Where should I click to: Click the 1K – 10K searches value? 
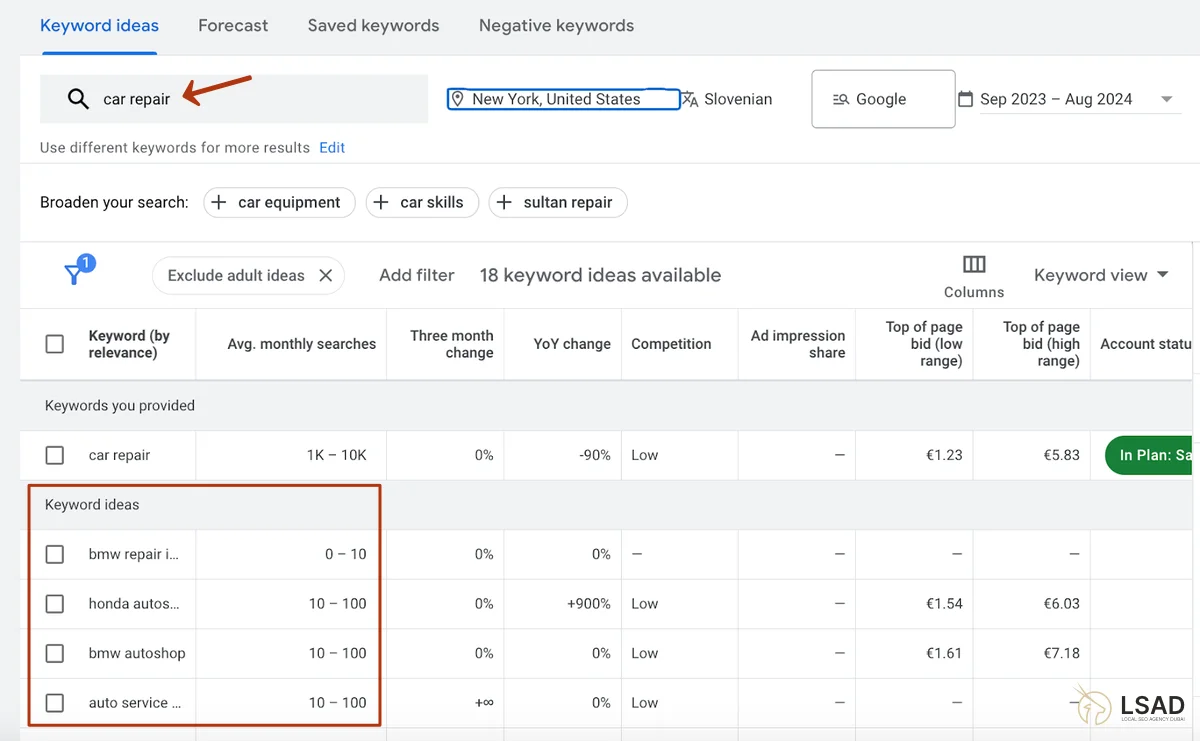[337, 455]
